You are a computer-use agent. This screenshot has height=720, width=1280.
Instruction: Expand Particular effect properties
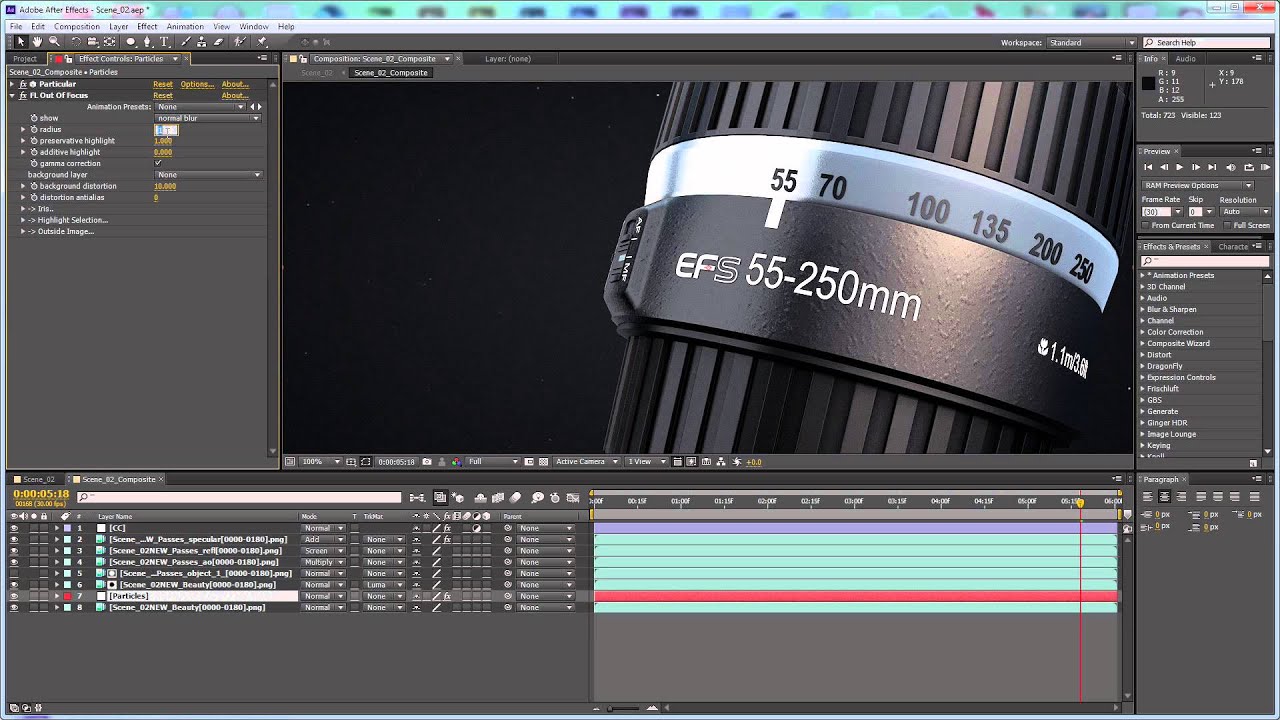[12, 84]
